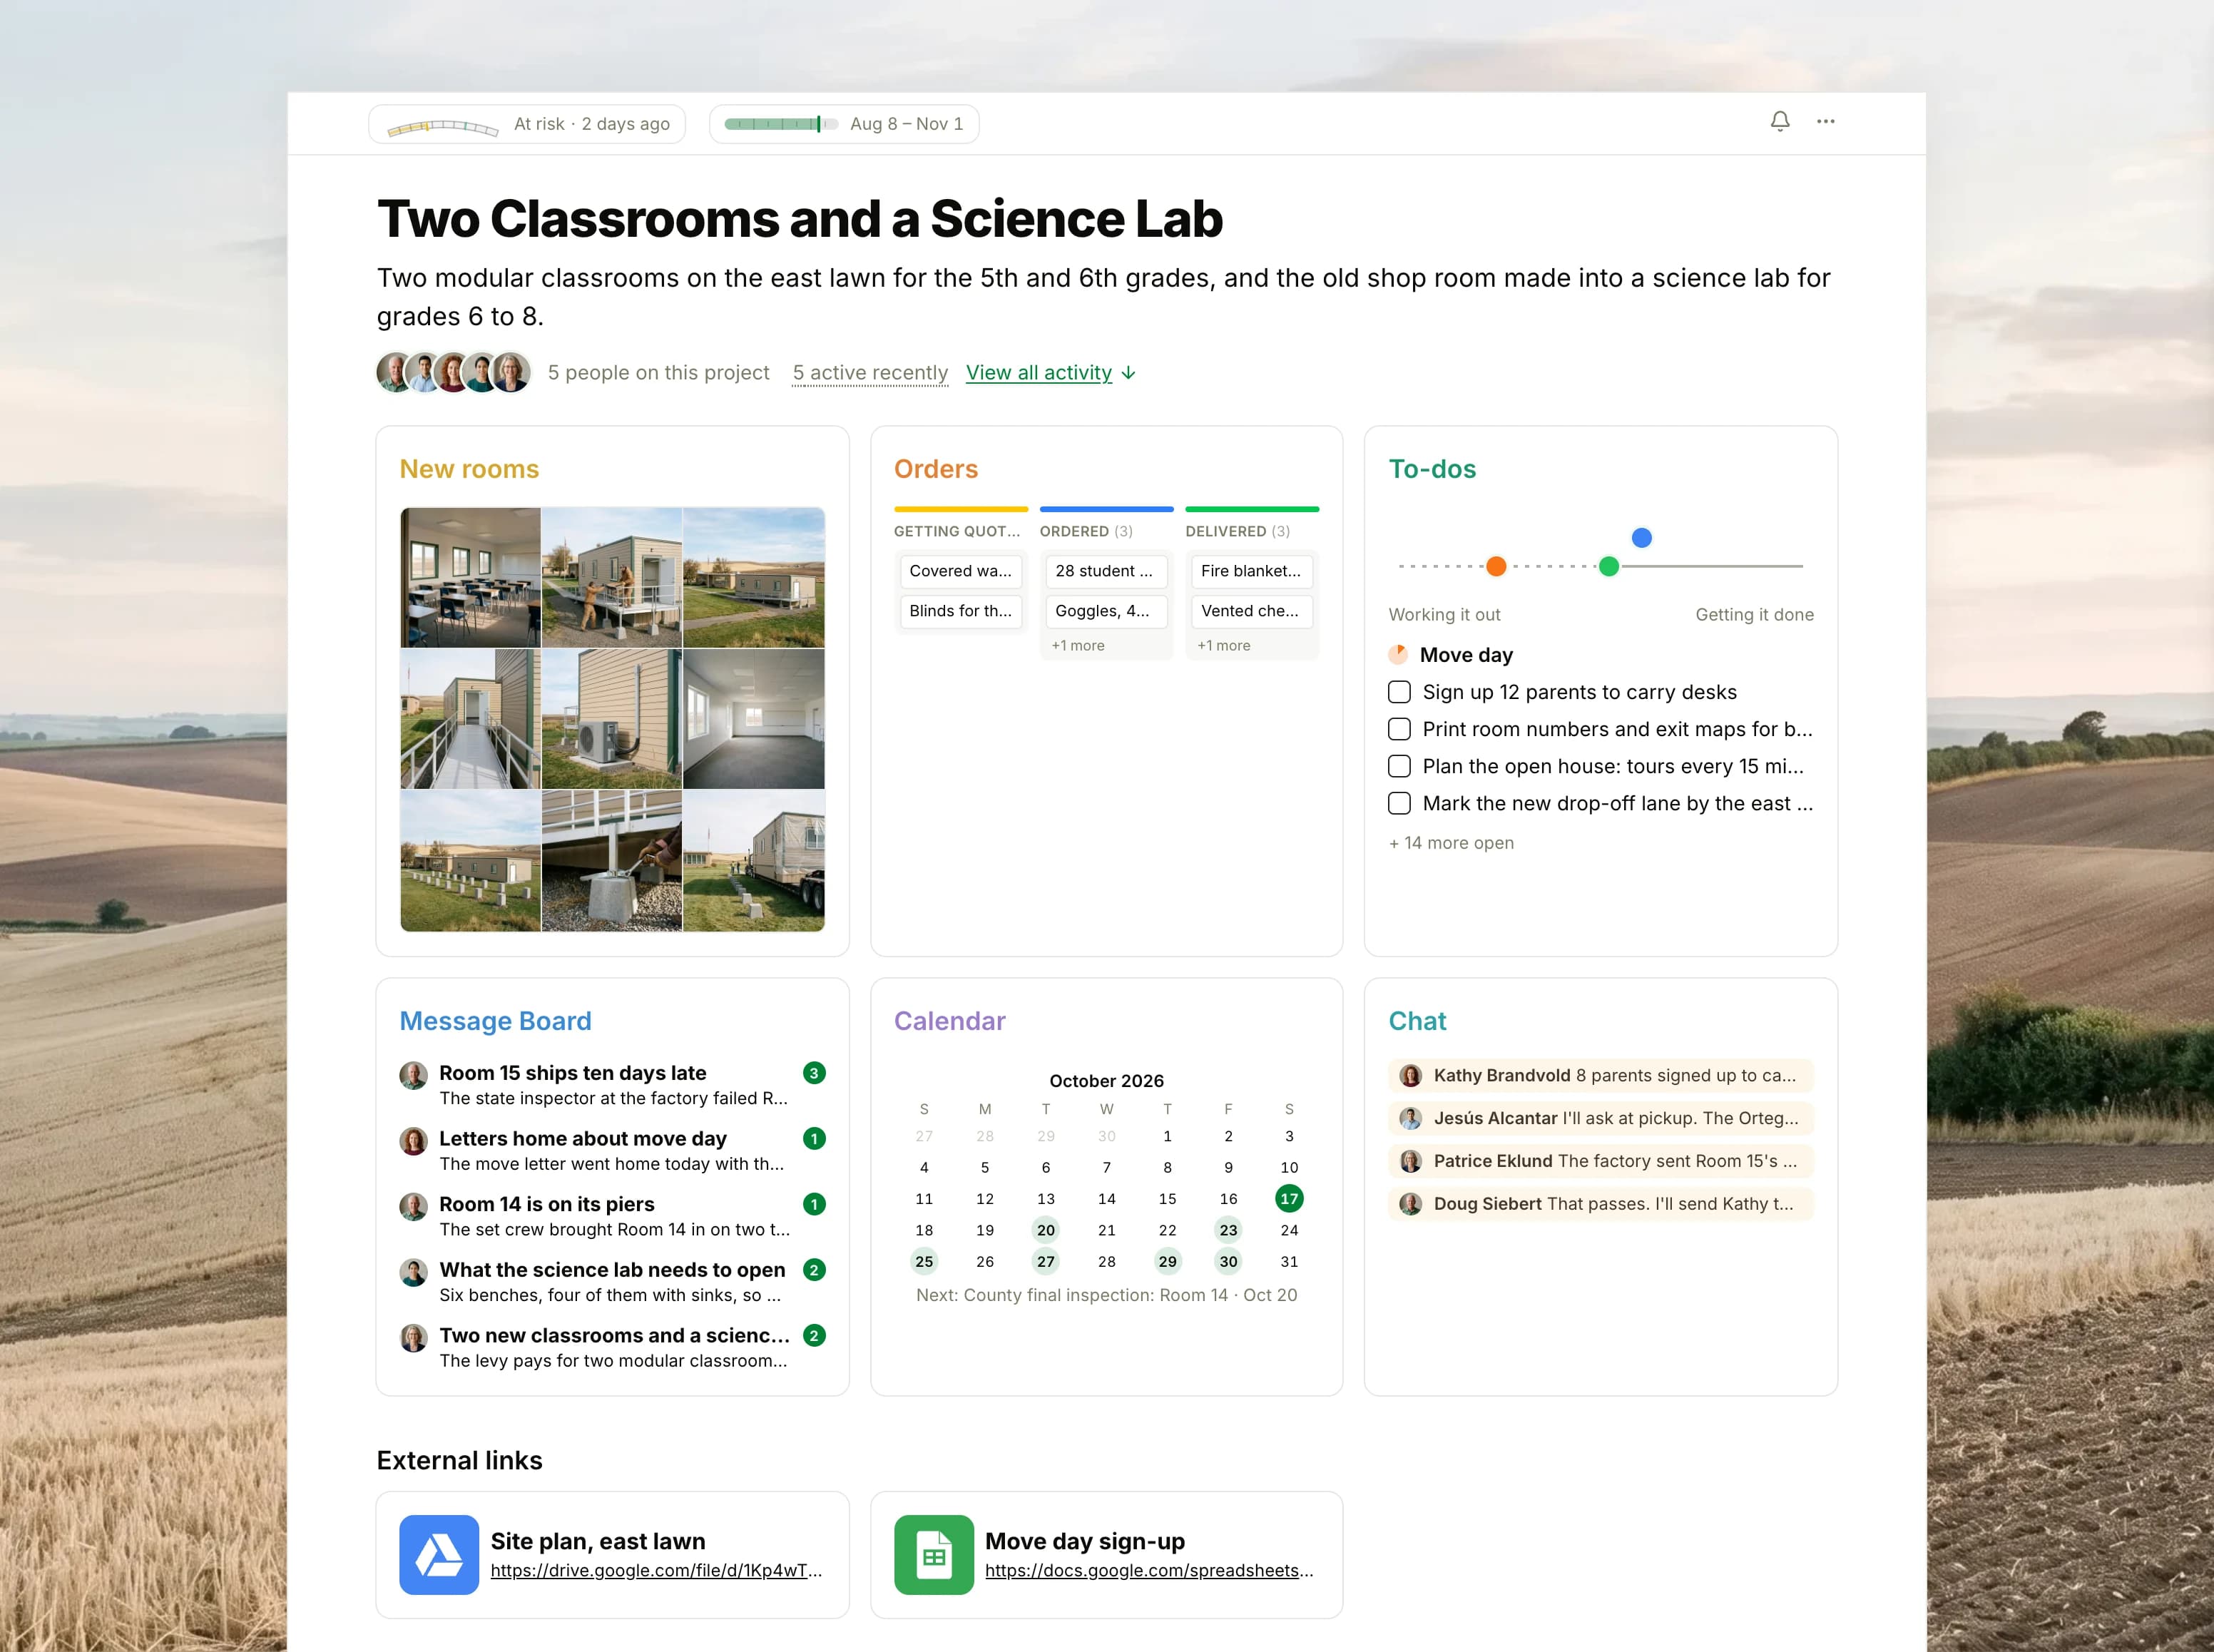2214x1652 pixels.
Task: Open the Message Board section heading
Action: (x=495, y=1021)
